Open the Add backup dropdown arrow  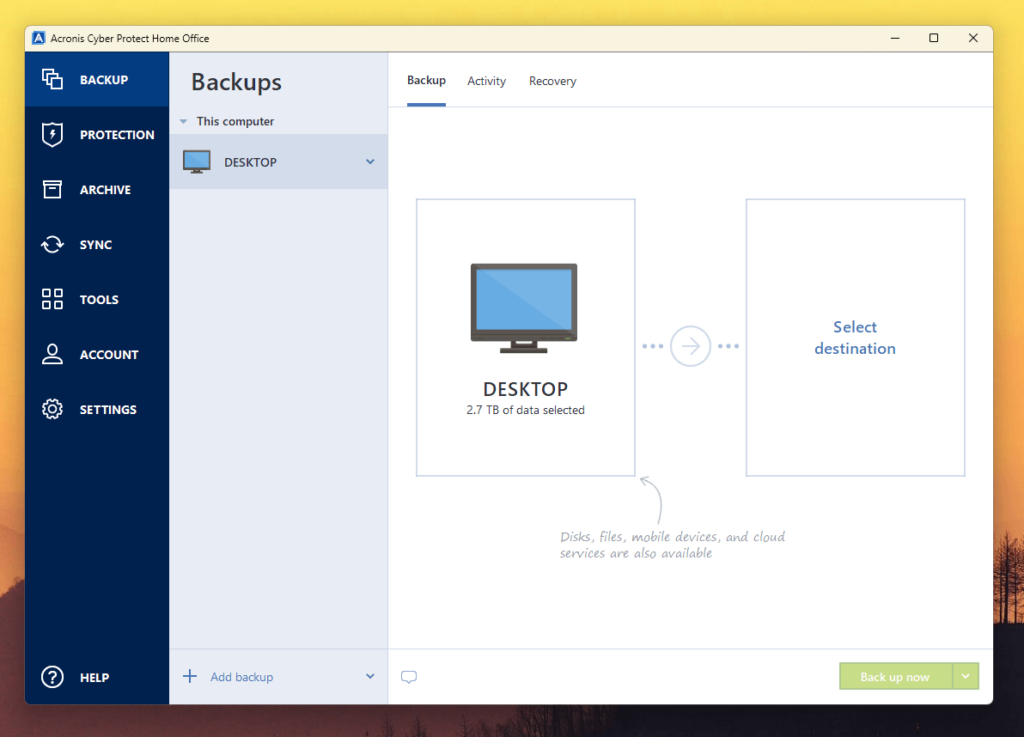[370, 677]
